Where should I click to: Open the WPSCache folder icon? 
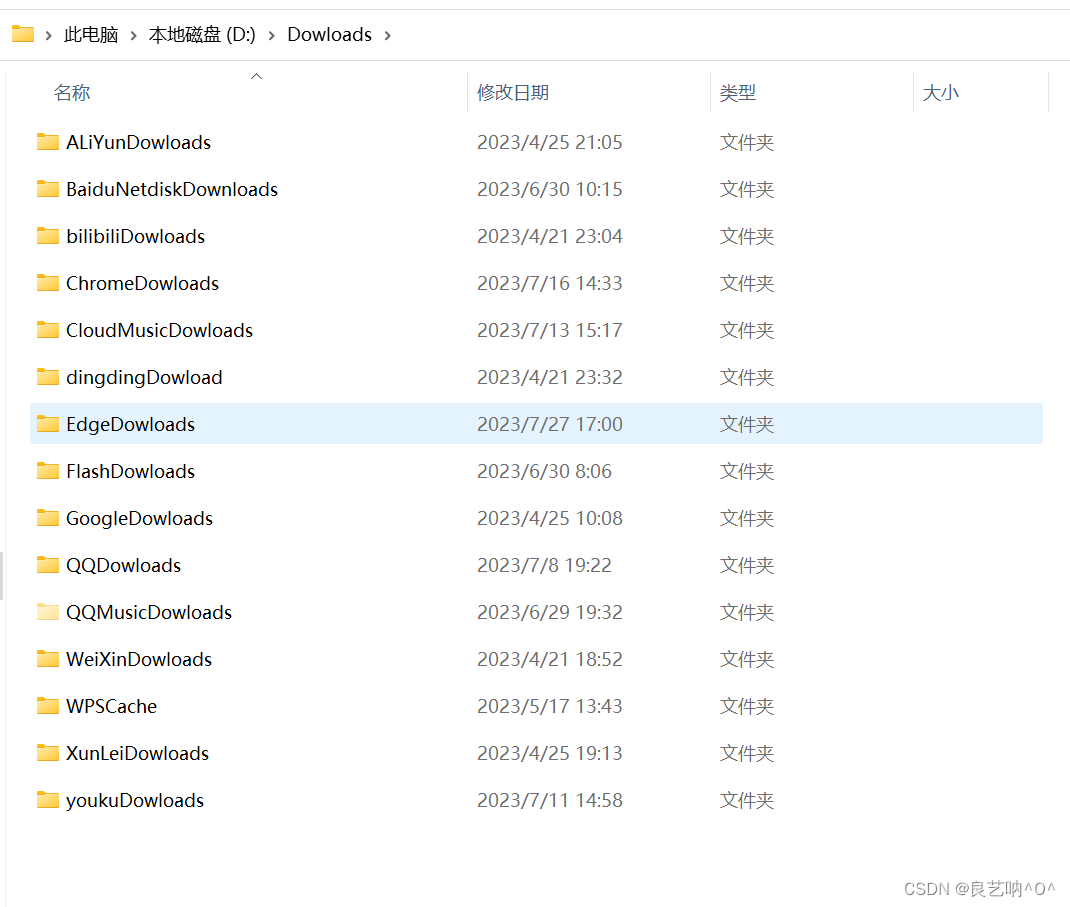tap(48, 706)
